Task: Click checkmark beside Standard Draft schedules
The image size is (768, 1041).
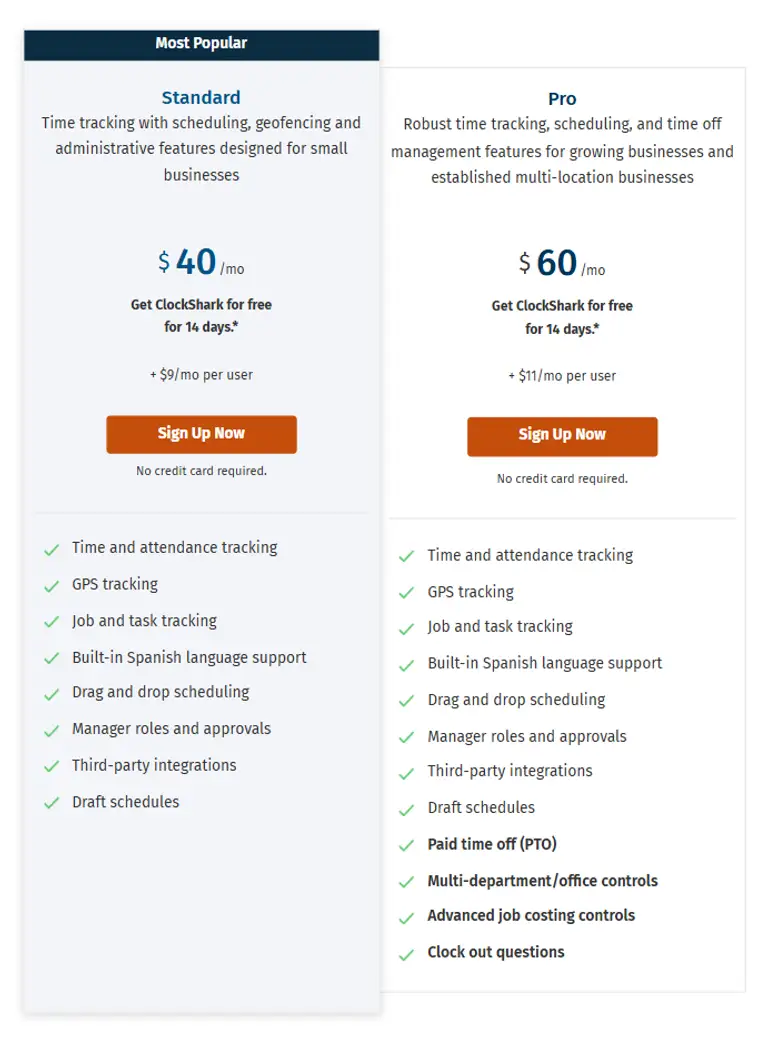Action: click(x=51, y=803)
